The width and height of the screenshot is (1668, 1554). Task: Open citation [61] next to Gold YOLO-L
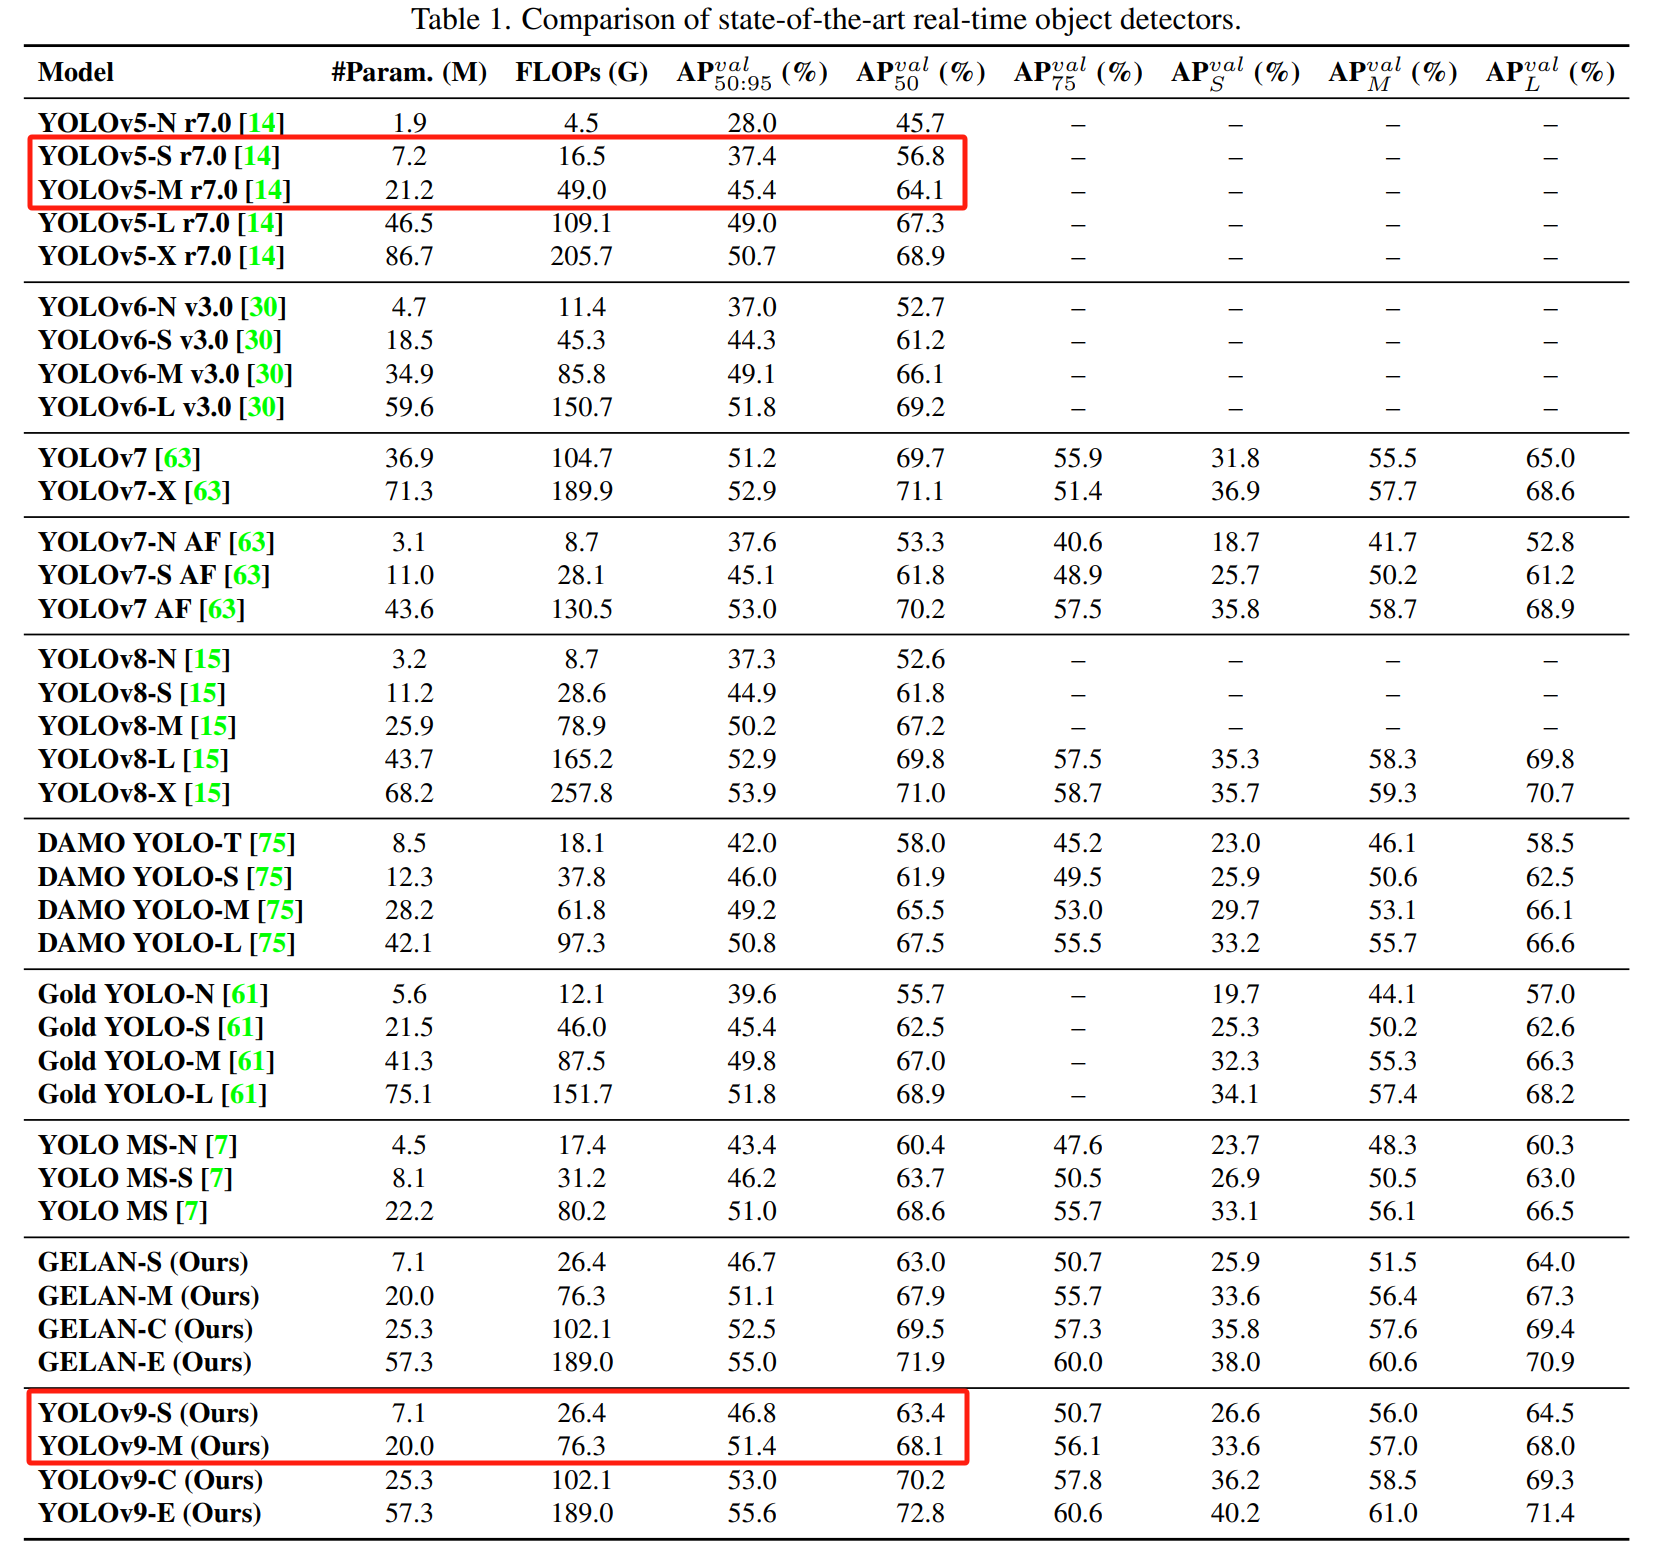[245, 1093]
